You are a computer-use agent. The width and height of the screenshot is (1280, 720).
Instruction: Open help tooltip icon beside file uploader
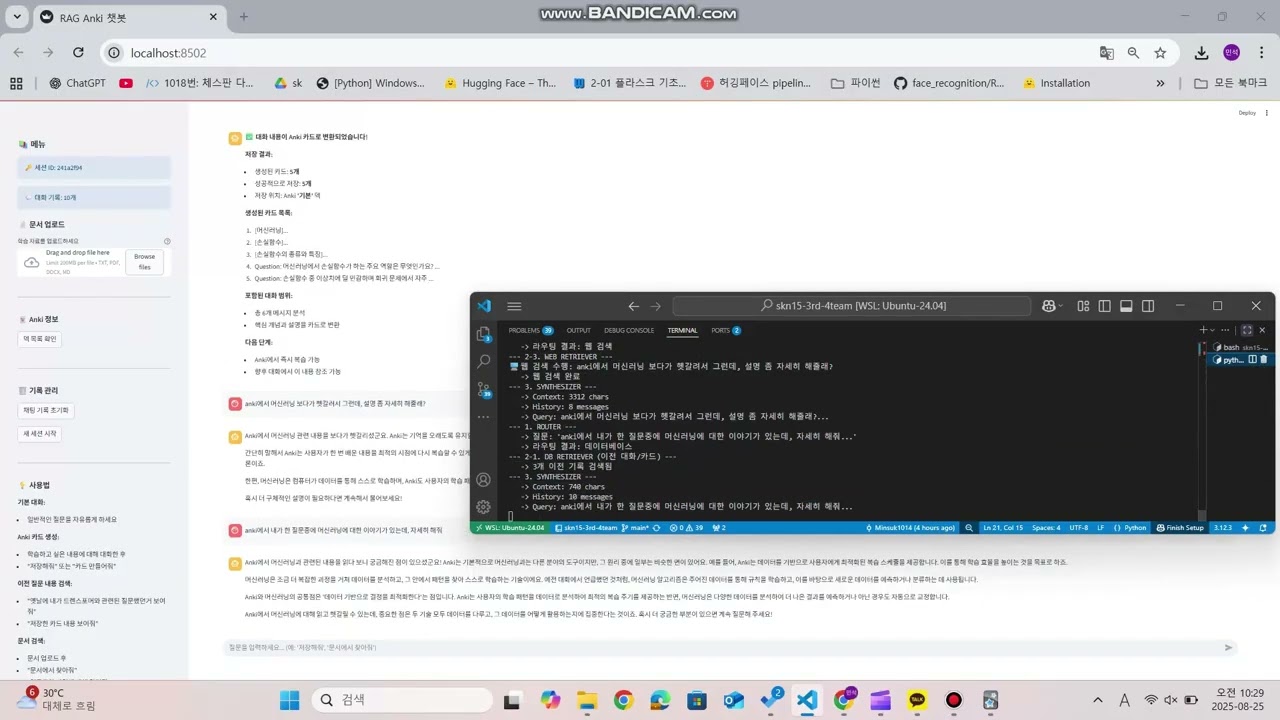tap(167, 241)
